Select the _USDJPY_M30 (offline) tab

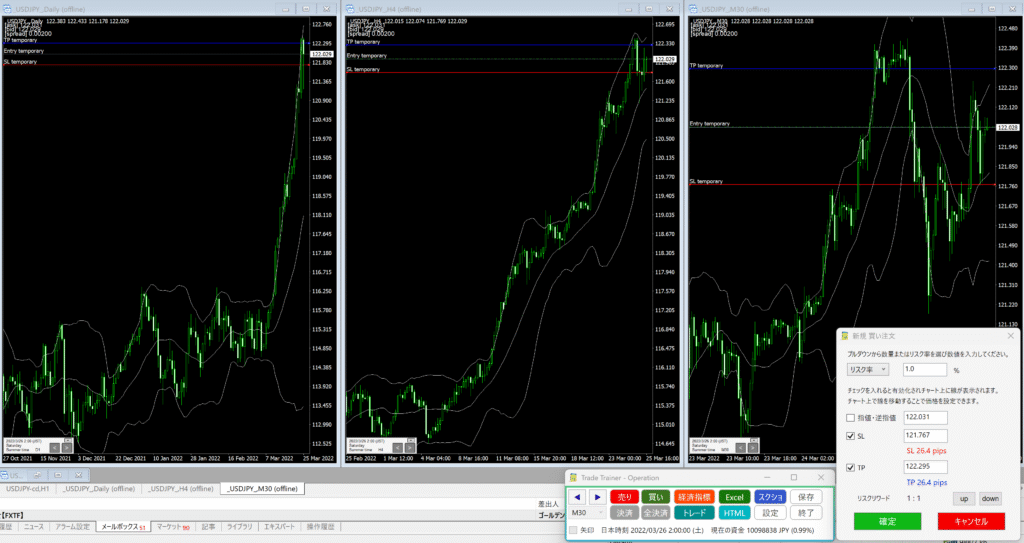coord(263,489)
